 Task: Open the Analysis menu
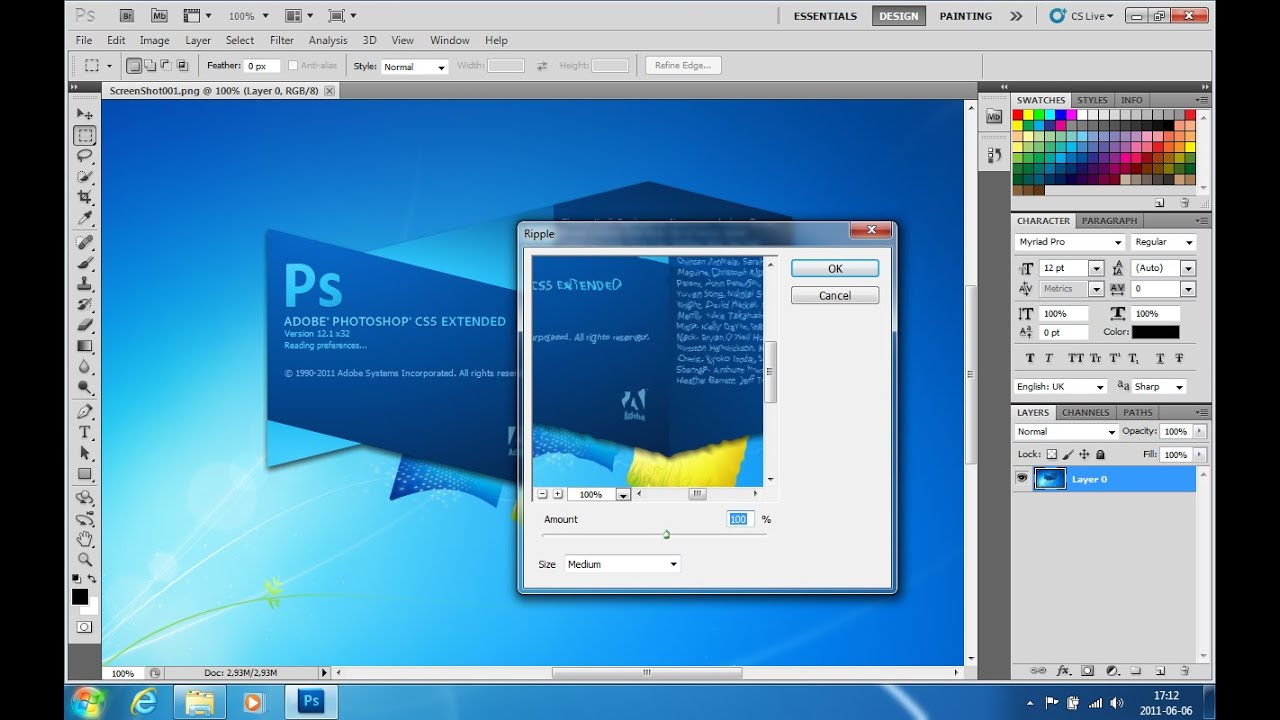[328, 40]
